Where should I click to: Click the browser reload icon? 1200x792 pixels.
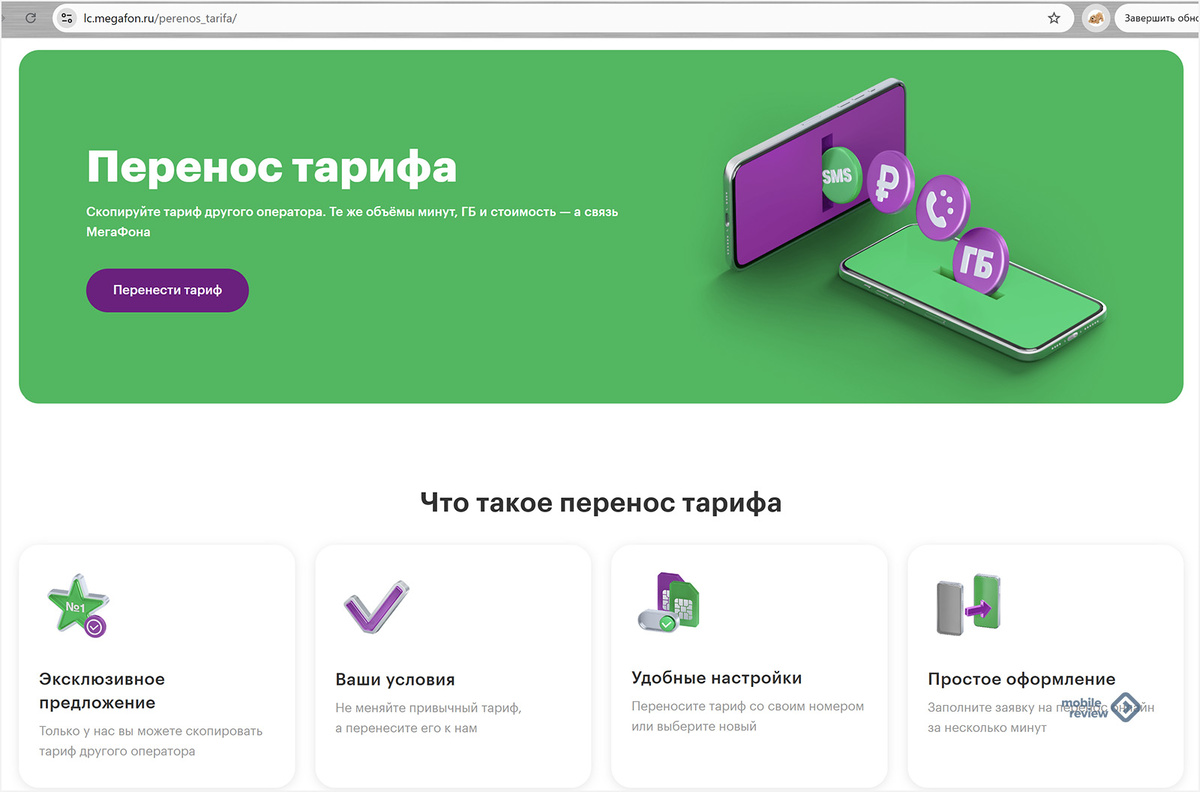31,18
